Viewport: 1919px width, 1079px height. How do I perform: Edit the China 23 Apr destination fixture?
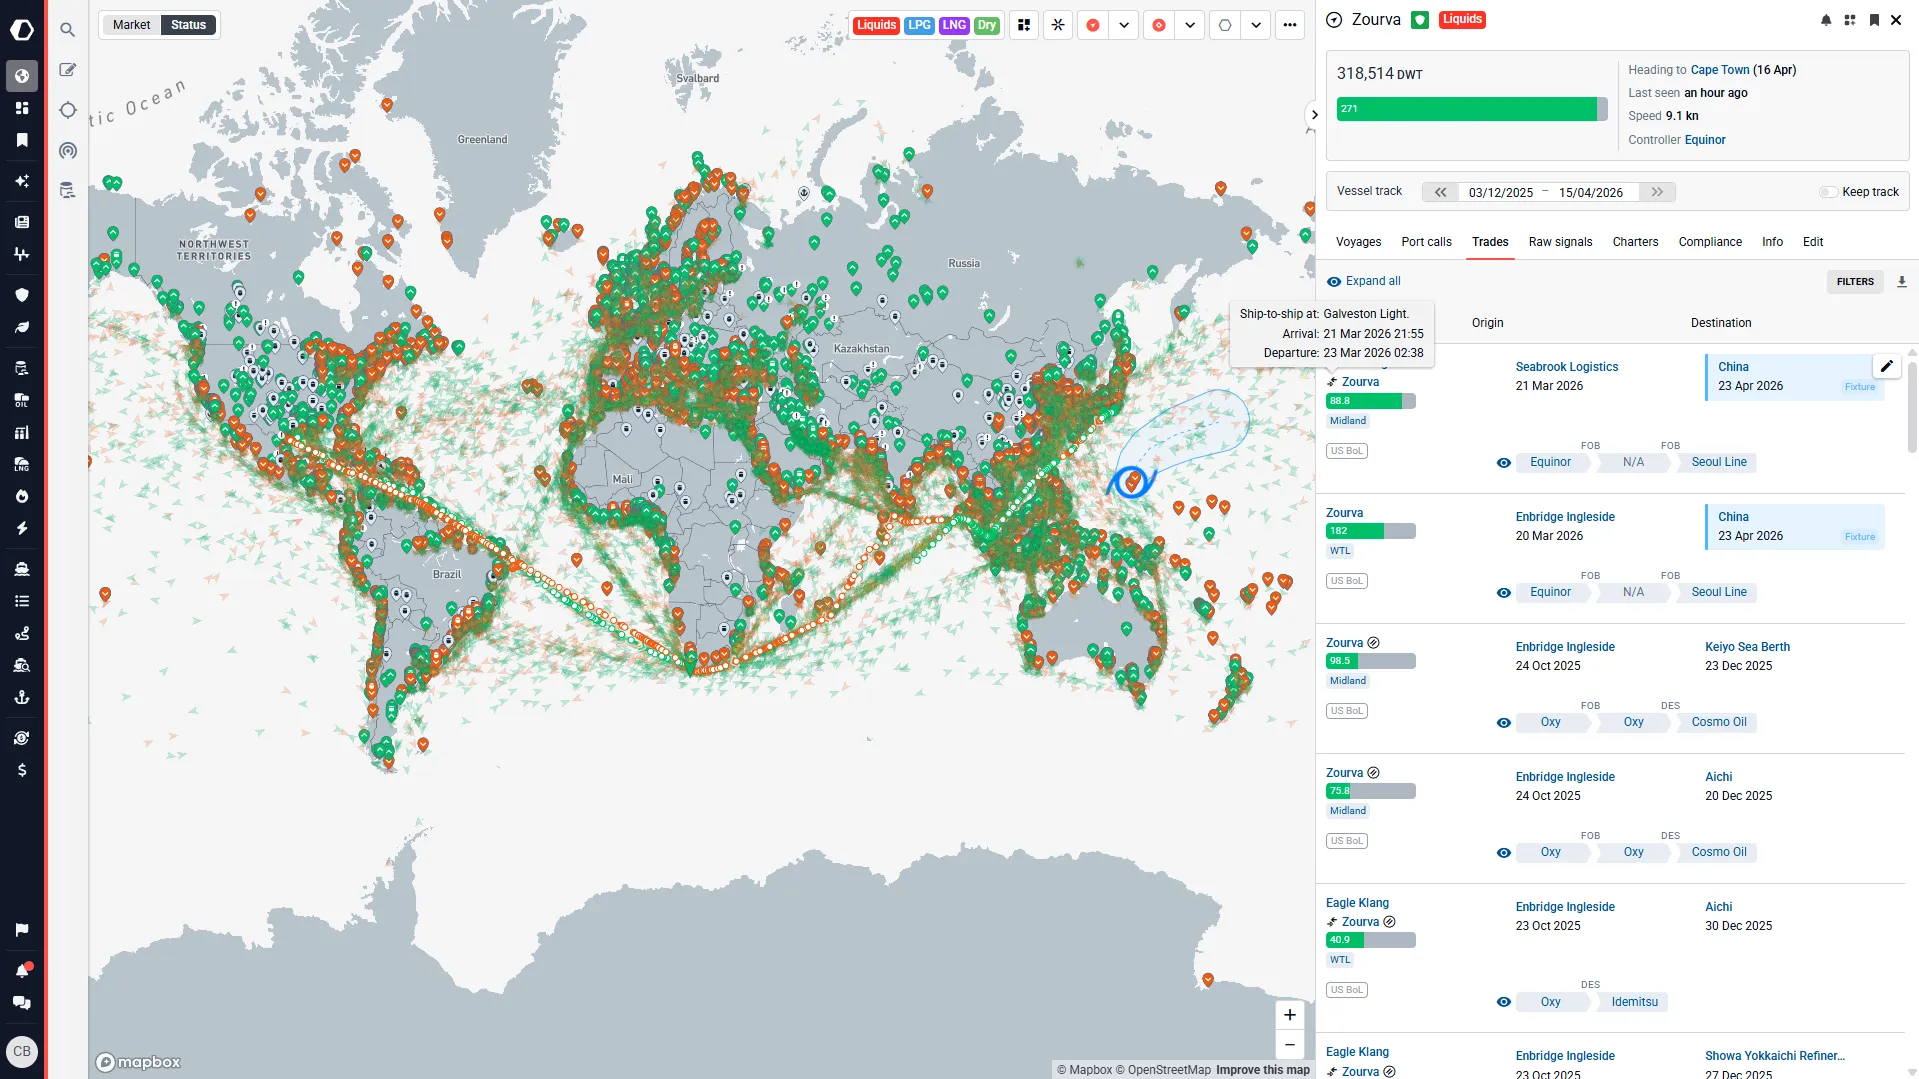[1886, 366]
